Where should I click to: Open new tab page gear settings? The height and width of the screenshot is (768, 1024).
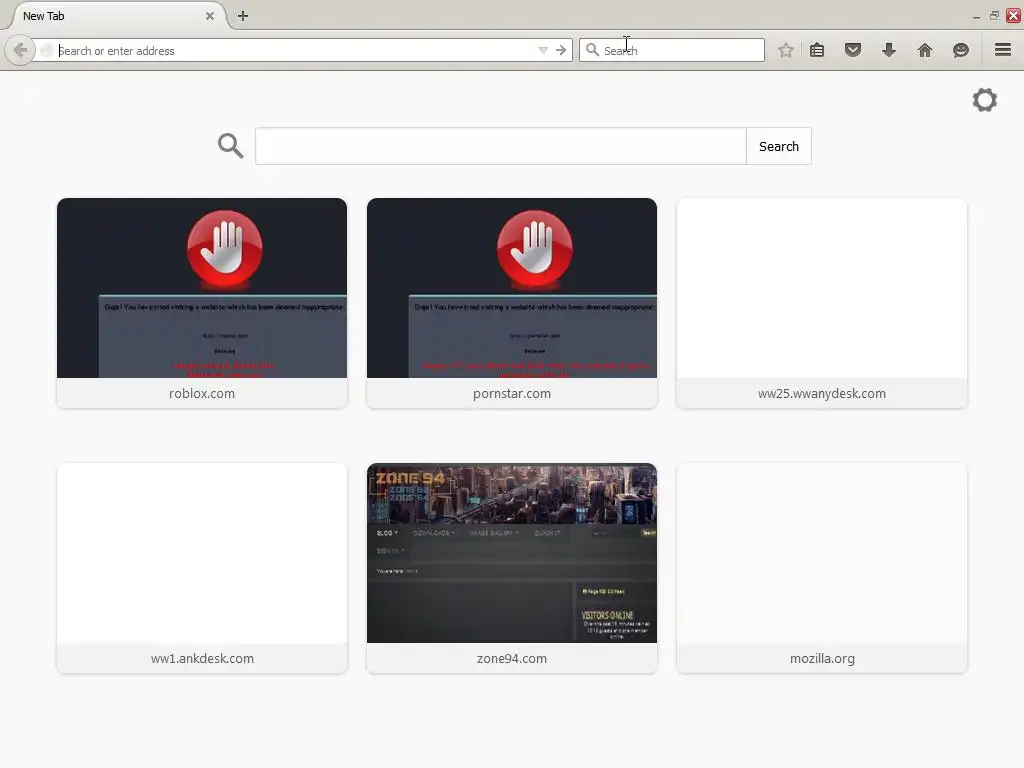(x=985, y=100)
